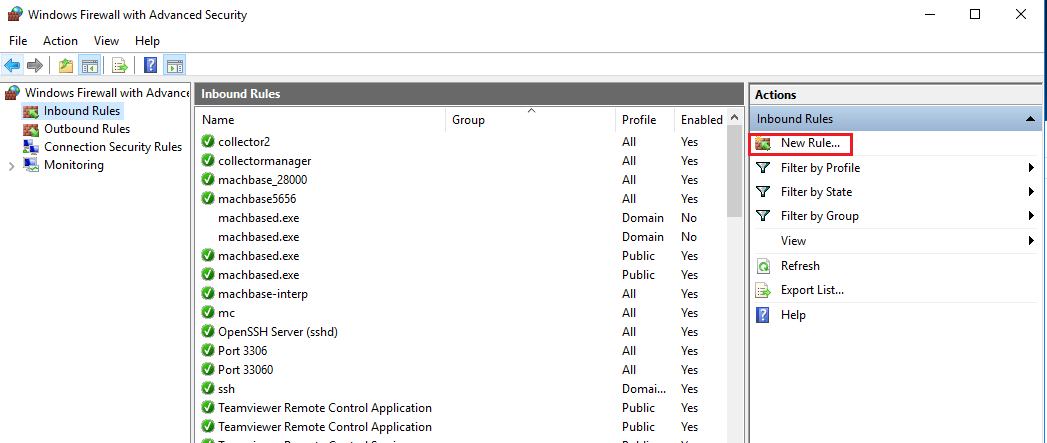Click Export List... in Actions pane
Screen dimensions: 1047x443
pyautogui.click(x=811, y=290)
